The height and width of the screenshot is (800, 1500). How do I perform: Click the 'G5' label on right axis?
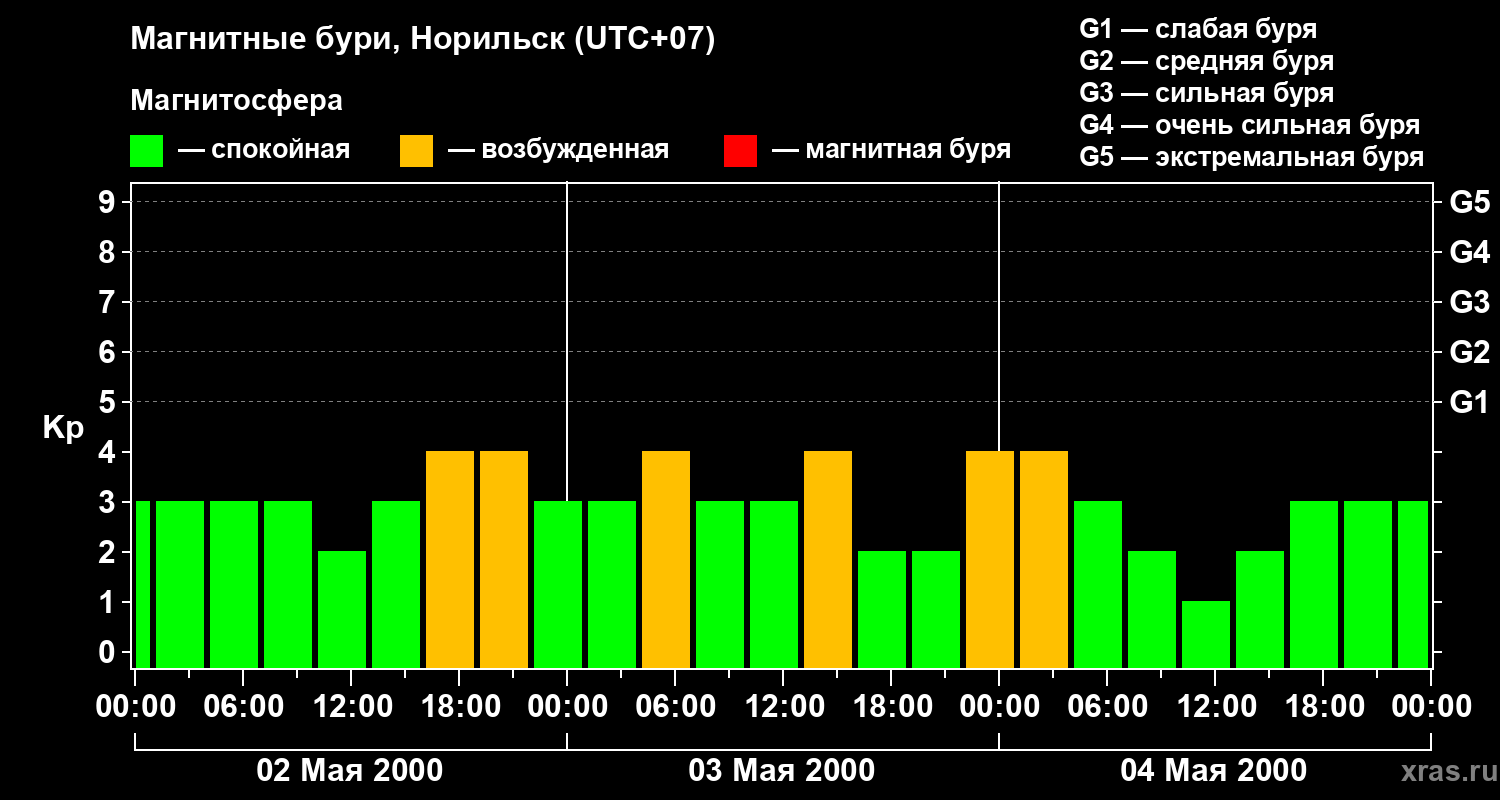point(1469,202)
